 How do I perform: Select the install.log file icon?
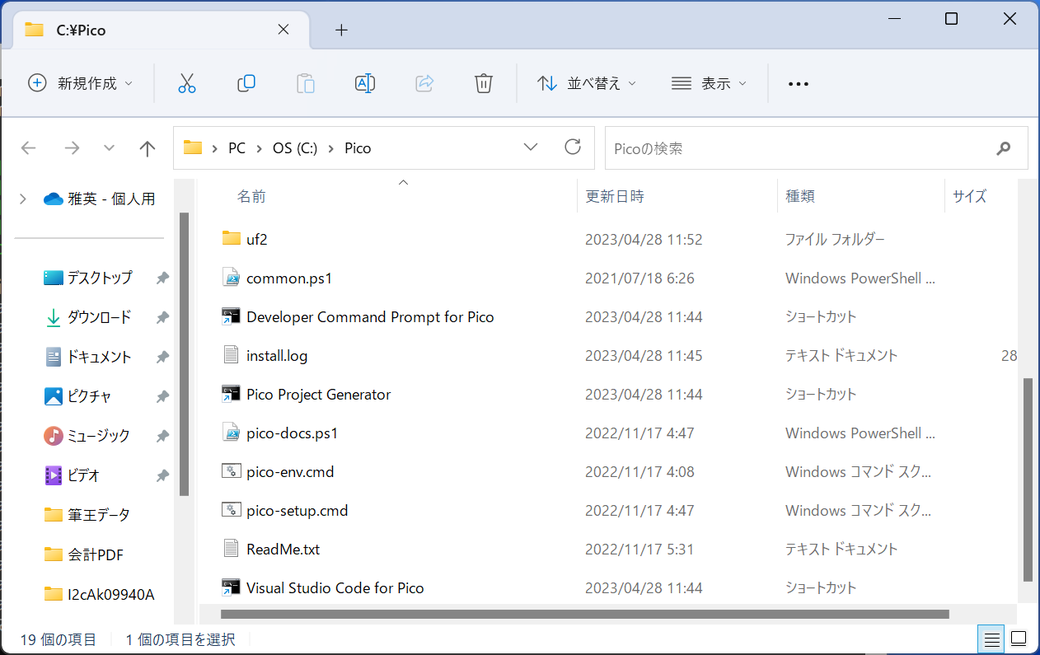pos(231,355)
